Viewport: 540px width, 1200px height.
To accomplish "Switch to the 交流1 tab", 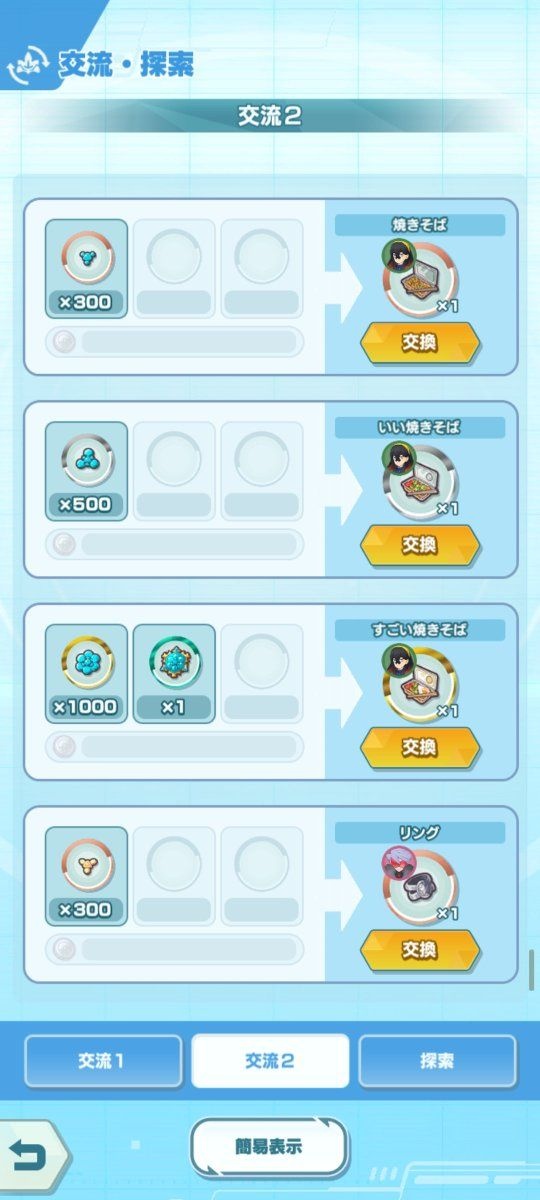I will (103, 1061).
